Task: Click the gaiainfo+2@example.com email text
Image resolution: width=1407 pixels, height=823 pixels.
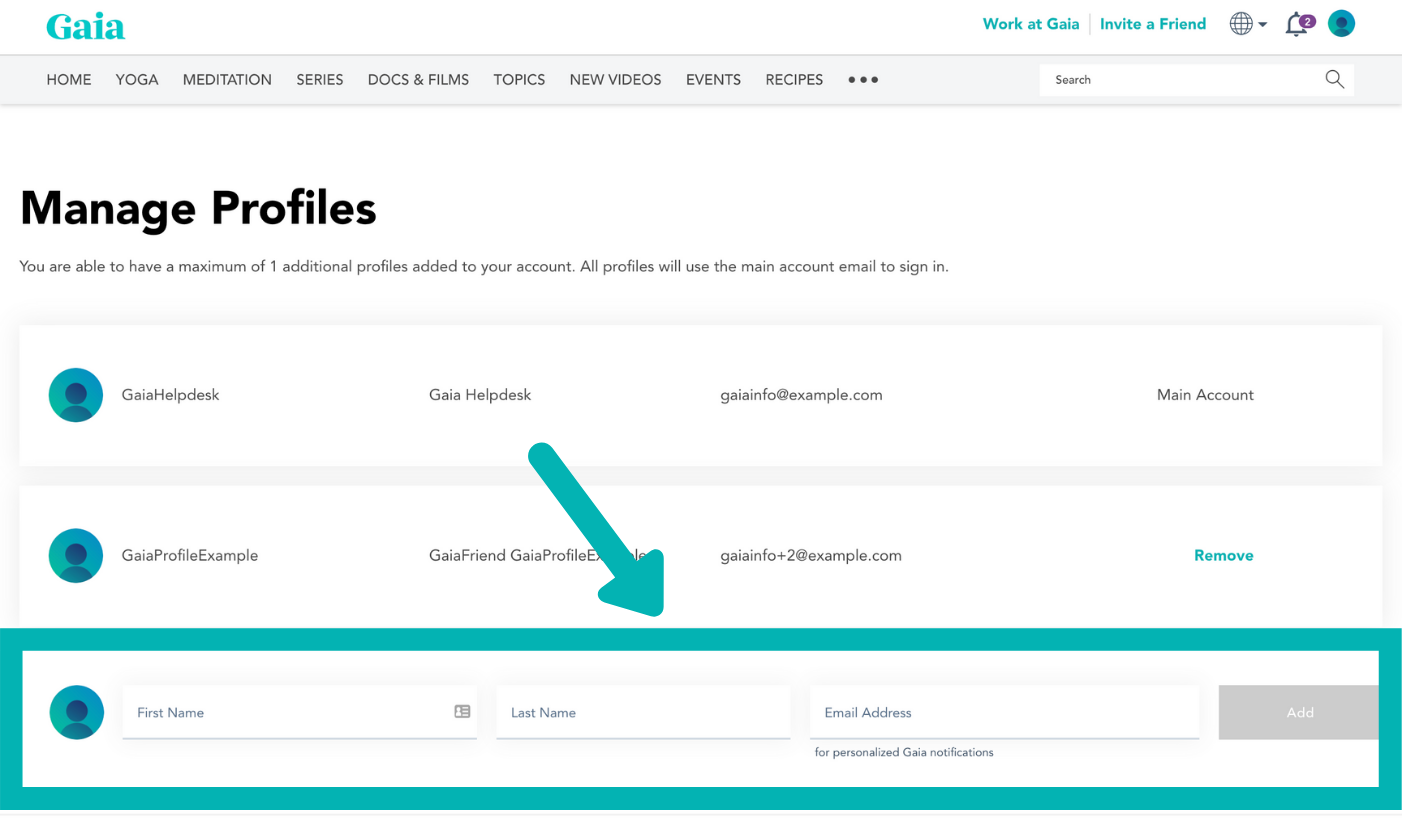Action: (x=811, y=555)
